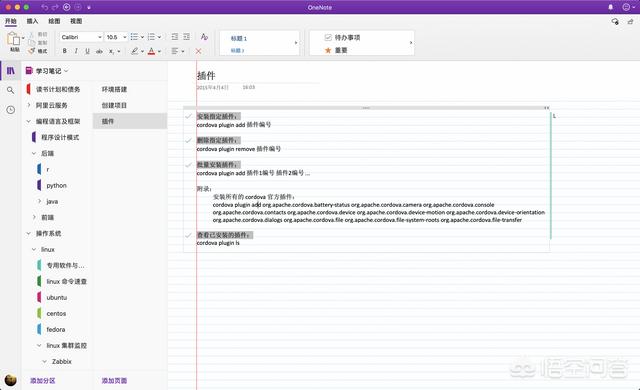Viewport: 640px width, 390px height.
Task: Open search with the magnifier icon
Action: pos(11,90)
